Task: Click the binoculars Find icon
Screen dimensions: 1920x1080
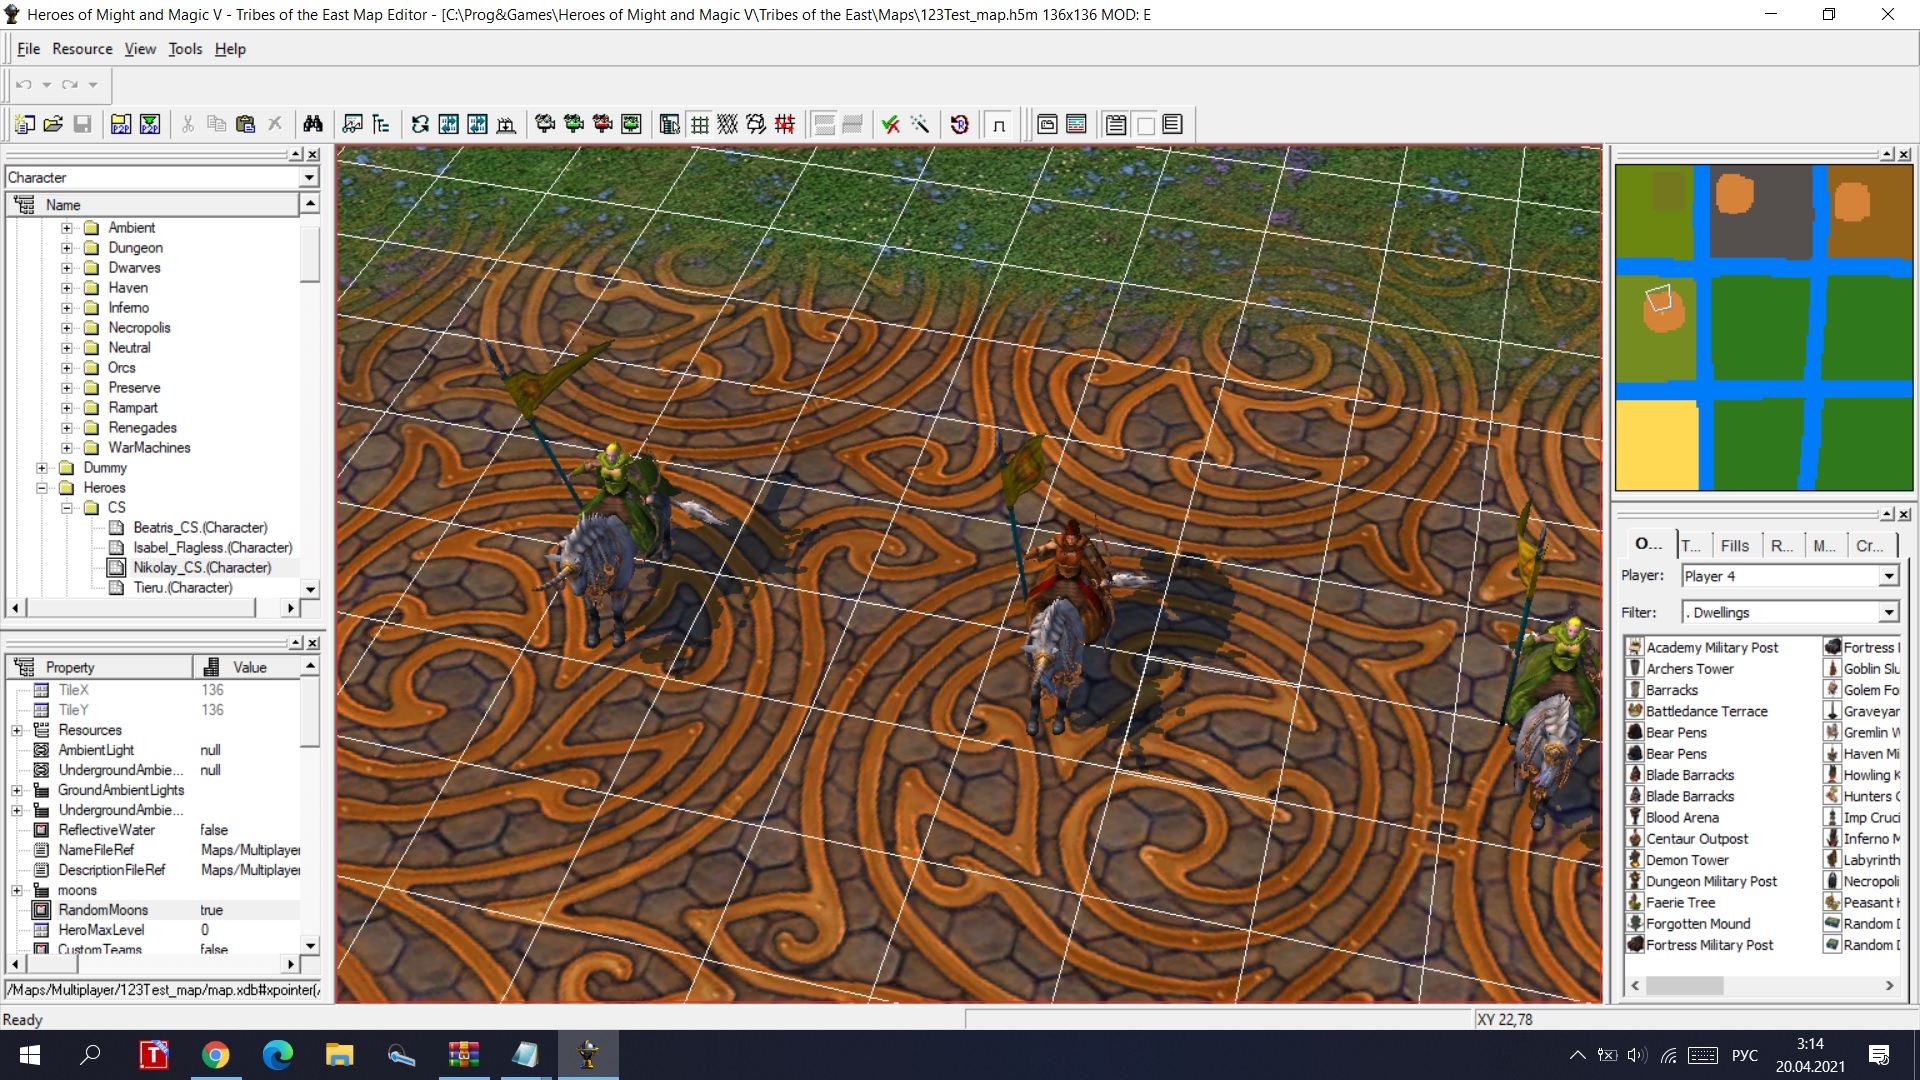Action: click(313, 124)
